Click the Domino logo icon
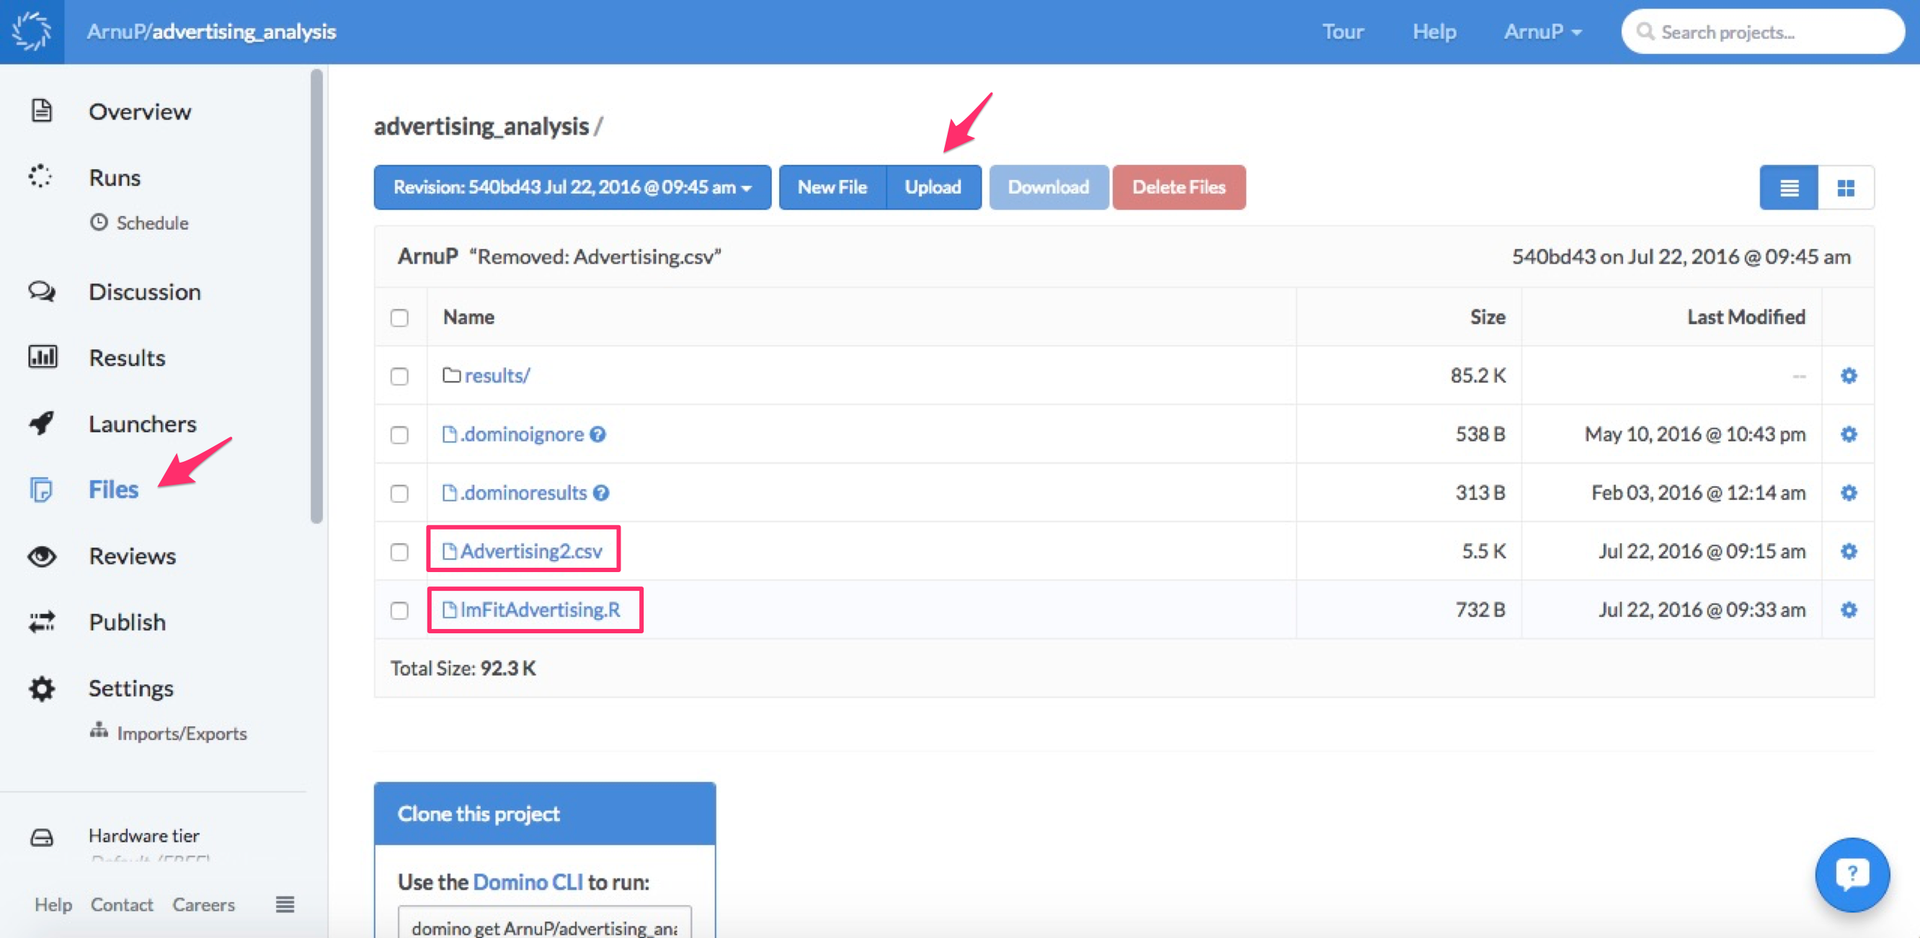The image size is (1920, 938). point(32,31)
